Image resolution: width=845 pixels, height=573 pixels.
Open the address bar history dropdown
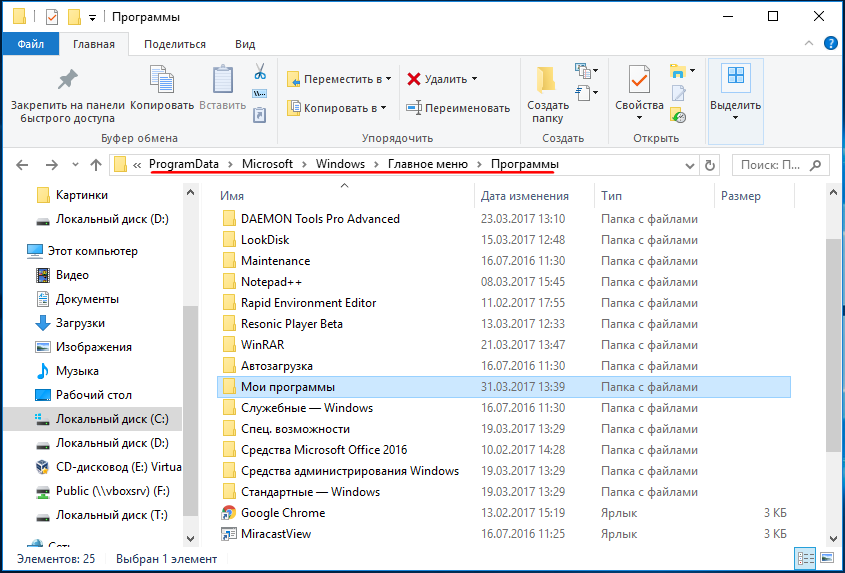tap(689, 165)
